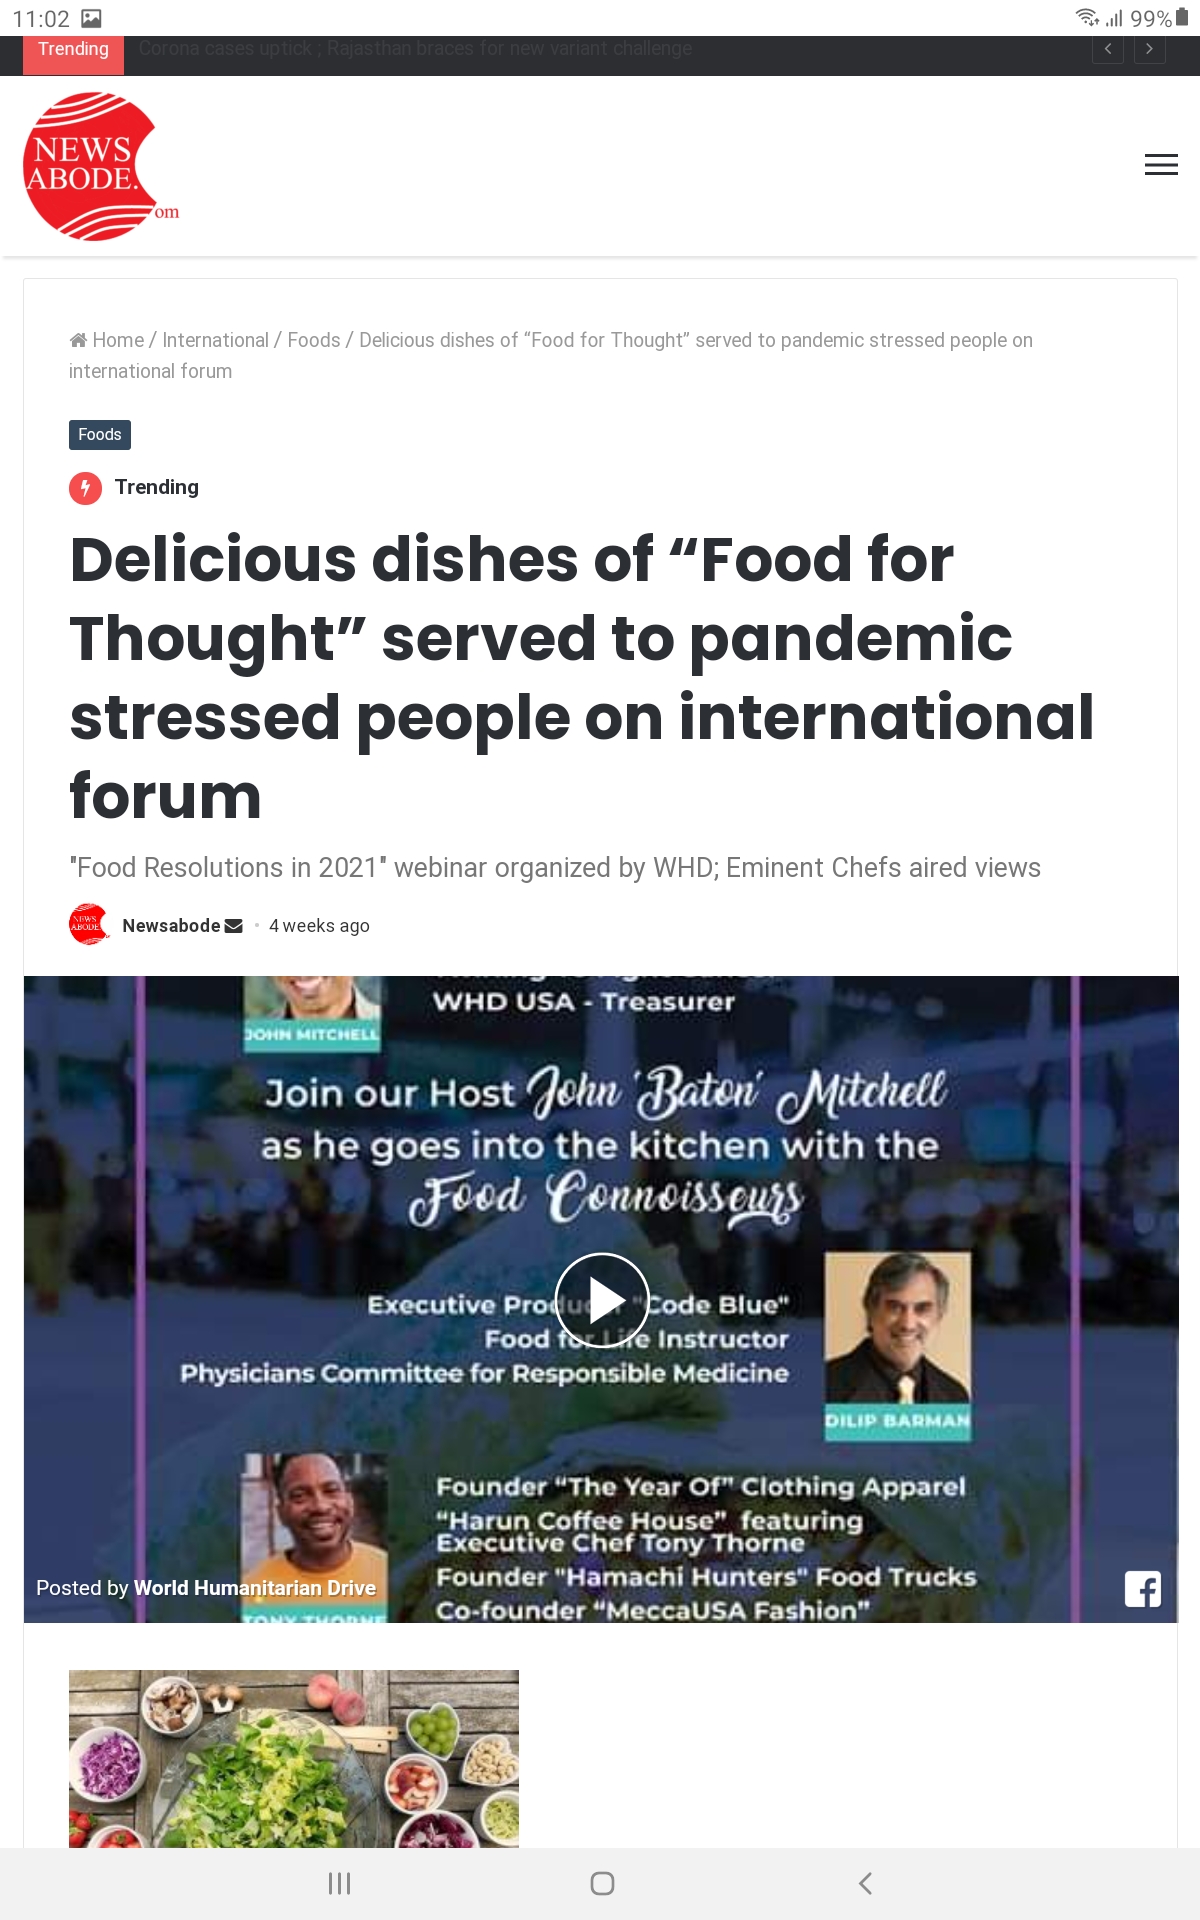Show next trending headline arrow
This screenshot has width=1200, height=1920.
point(1150,49)
